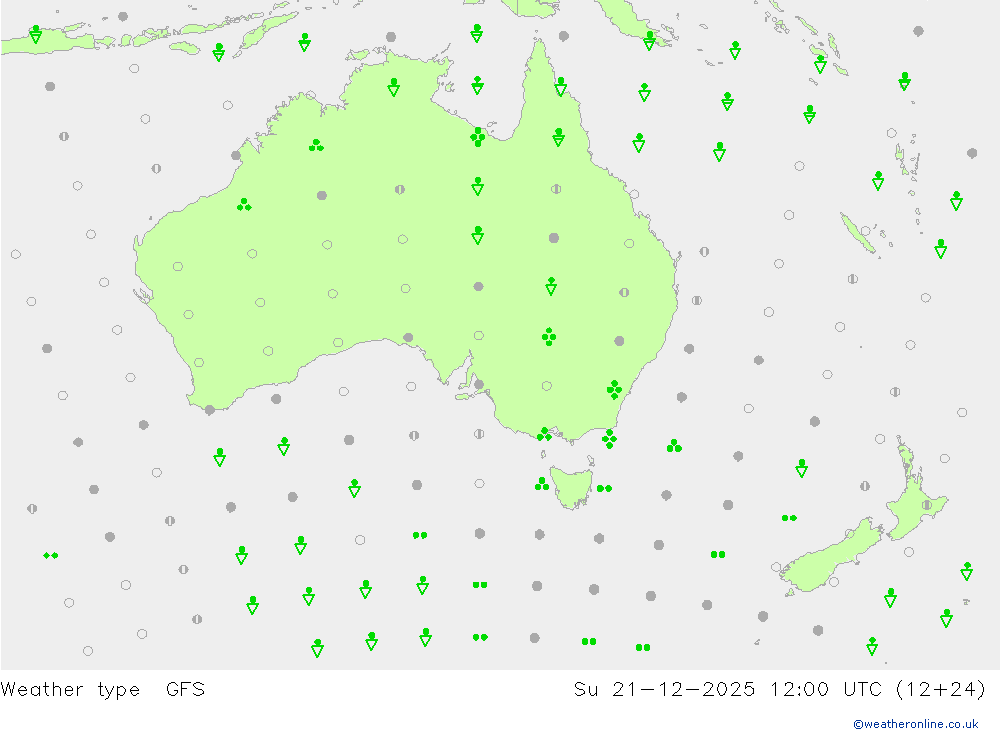Click the three-dot rain symbol in the Kimberley region

coord(316,146)
